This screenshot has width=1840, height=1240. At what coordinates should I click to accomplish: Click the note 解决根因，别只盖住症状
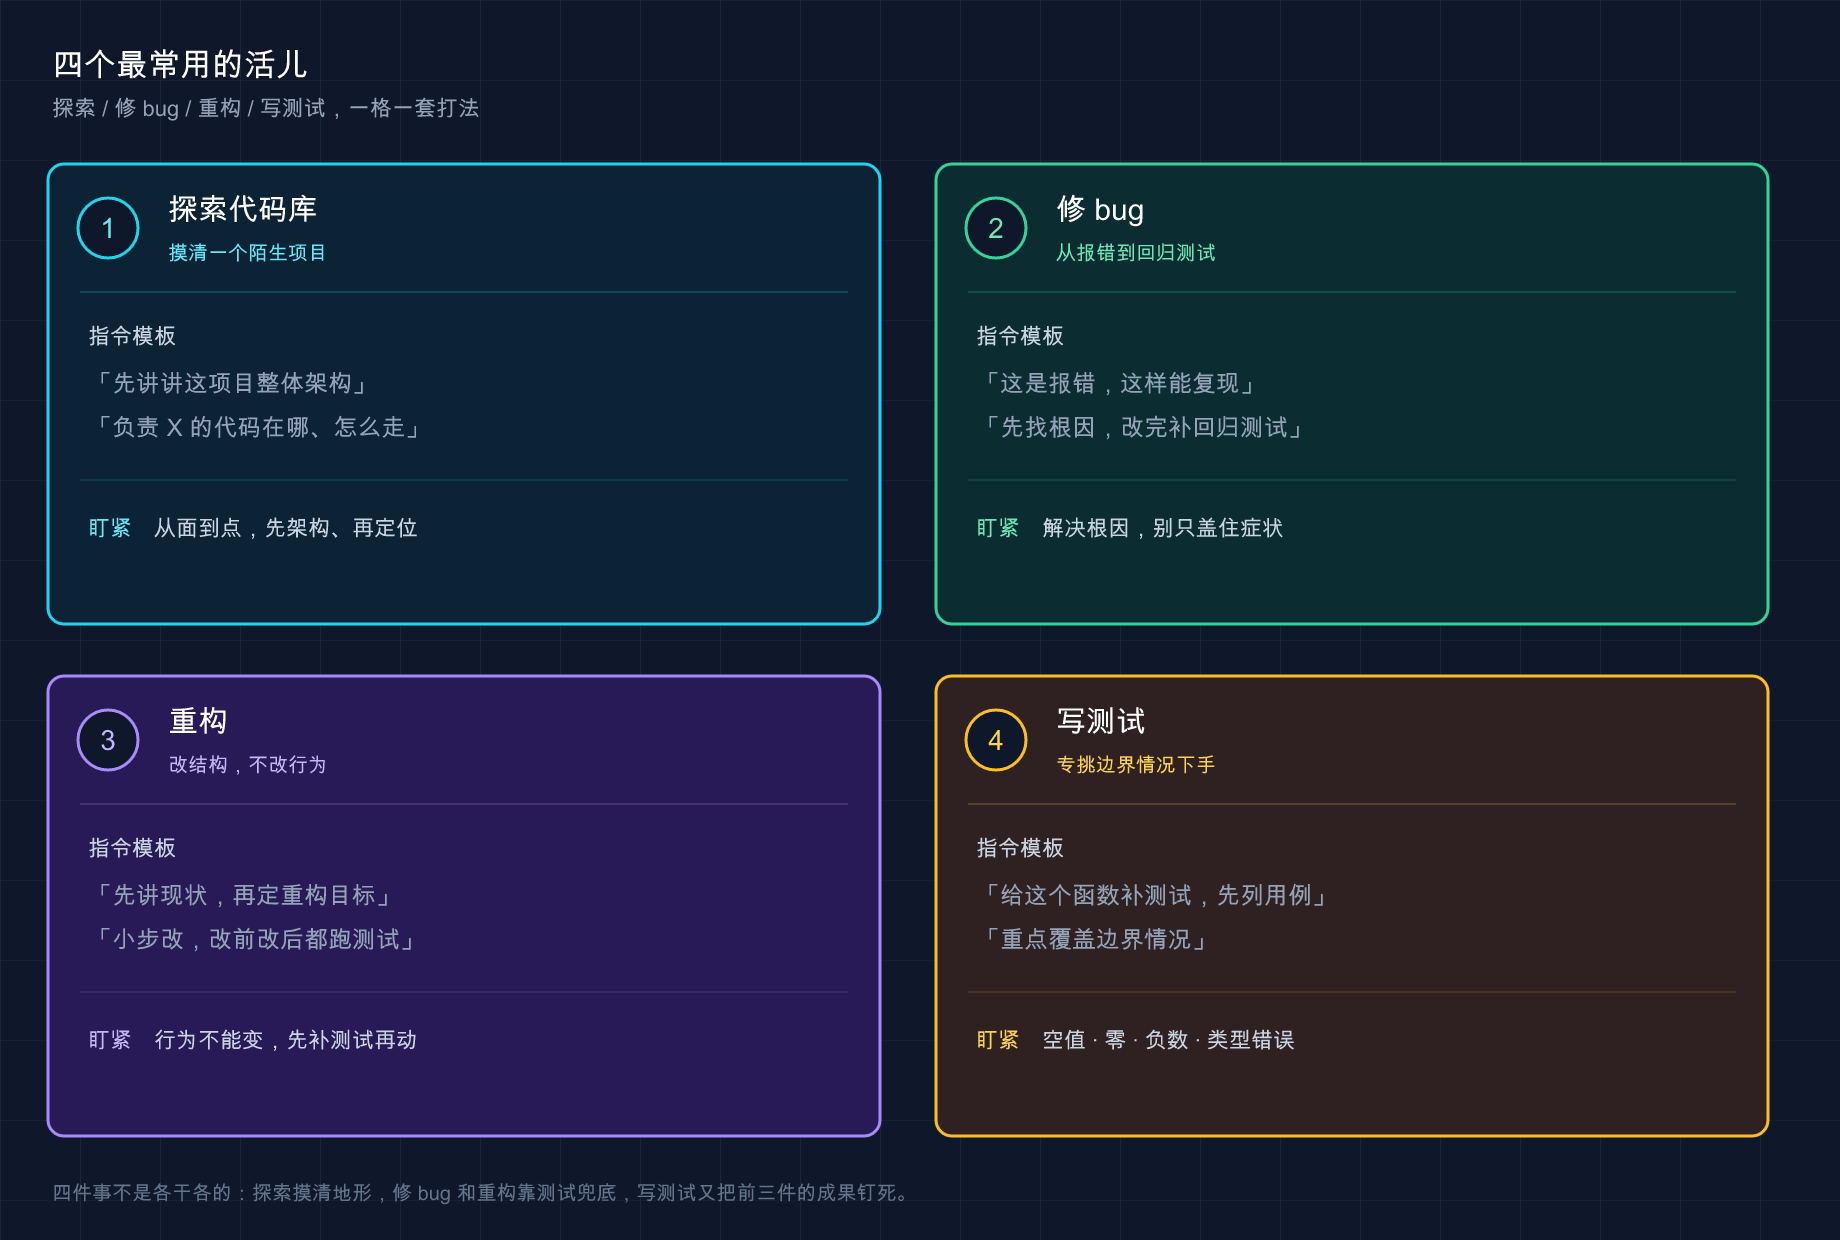[x=1163, y=528]
